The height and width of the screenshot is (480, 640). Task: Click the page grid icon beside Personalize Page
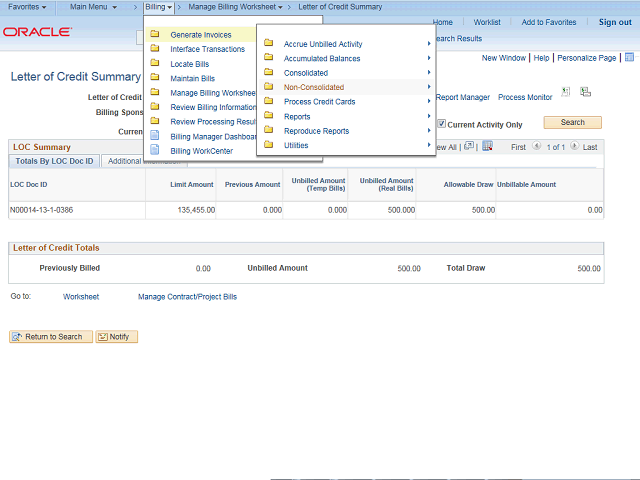[629, 58]
